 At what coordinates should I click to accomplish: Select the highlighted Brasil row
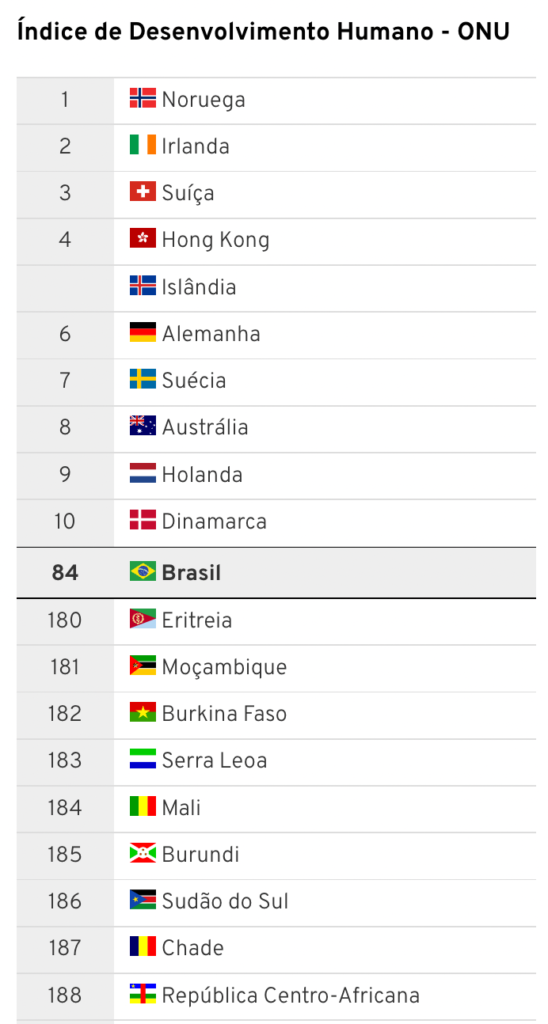(276, 573)
